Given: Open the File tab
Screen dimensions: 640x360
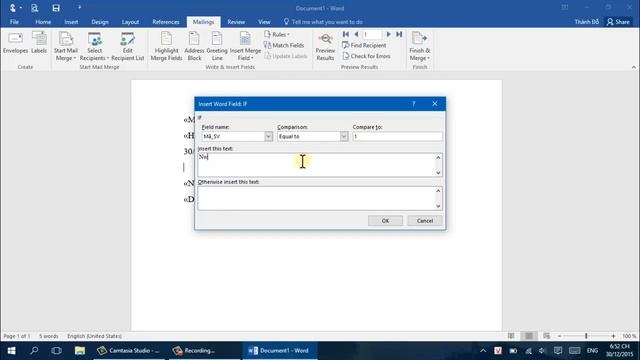Looking at the screenshot, I should point(14,22).
